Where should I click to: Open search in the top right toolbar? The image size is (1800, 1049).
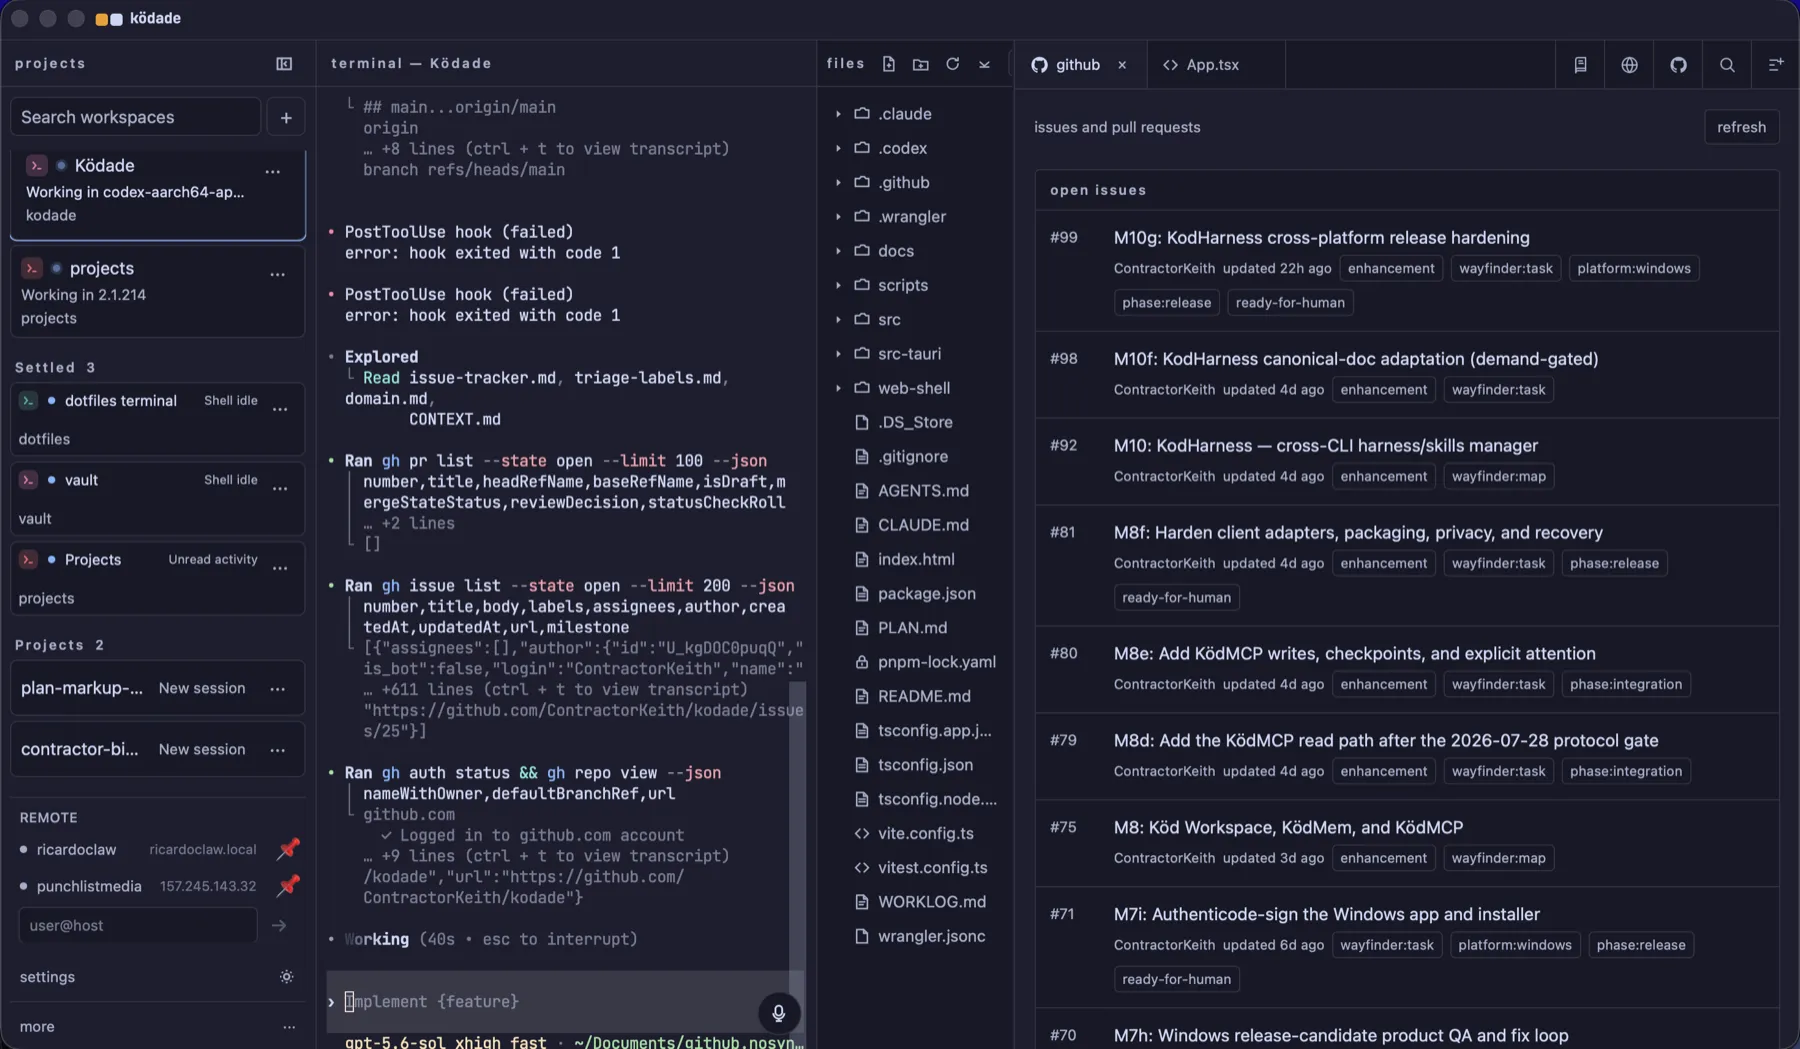click(x=1727, y=65)
